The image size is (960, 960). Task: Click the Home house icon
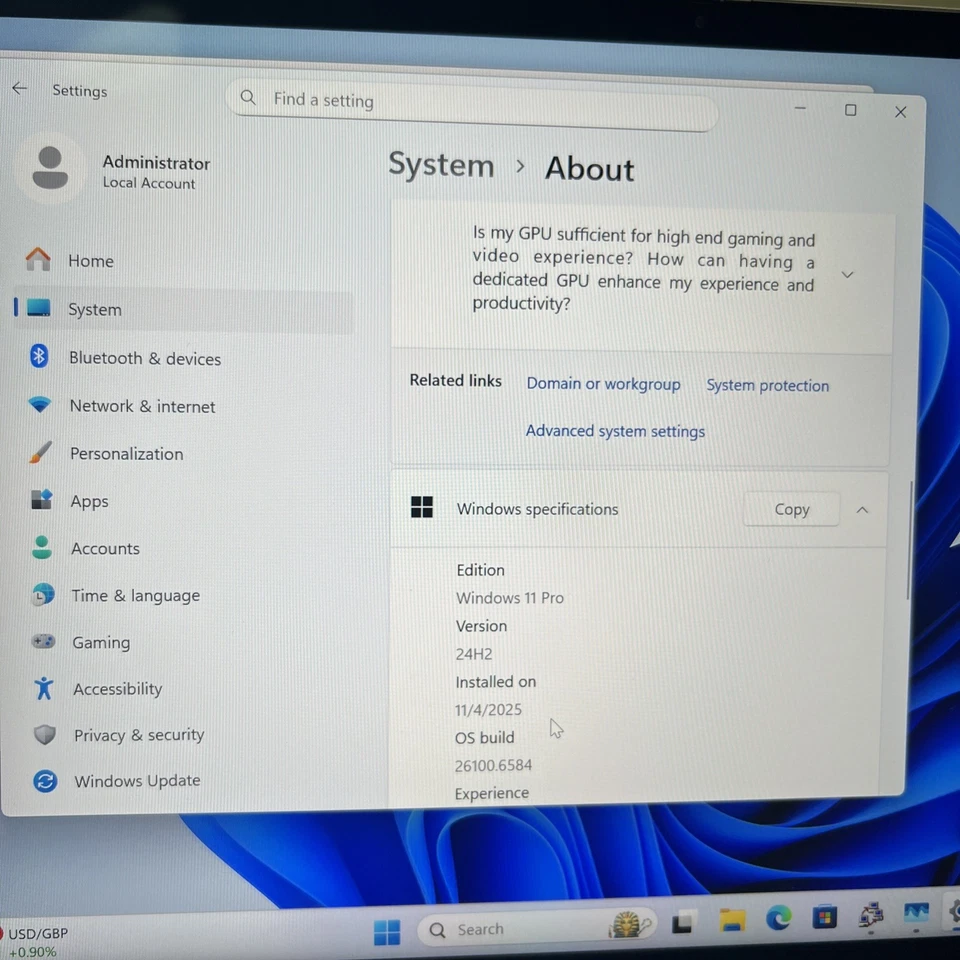click(38, 260)
